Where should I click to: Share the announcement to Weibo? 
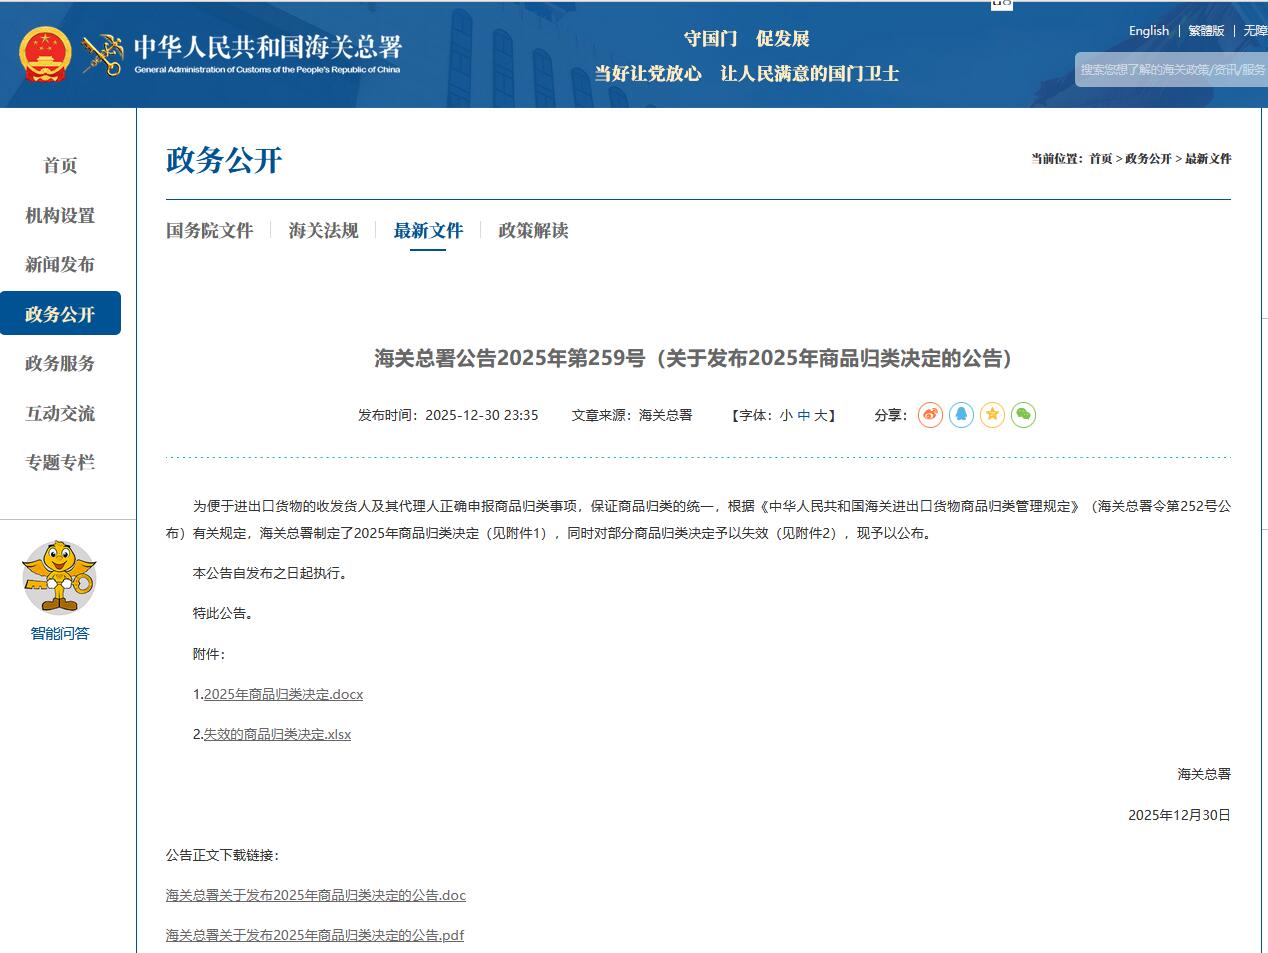click(930, 415)
